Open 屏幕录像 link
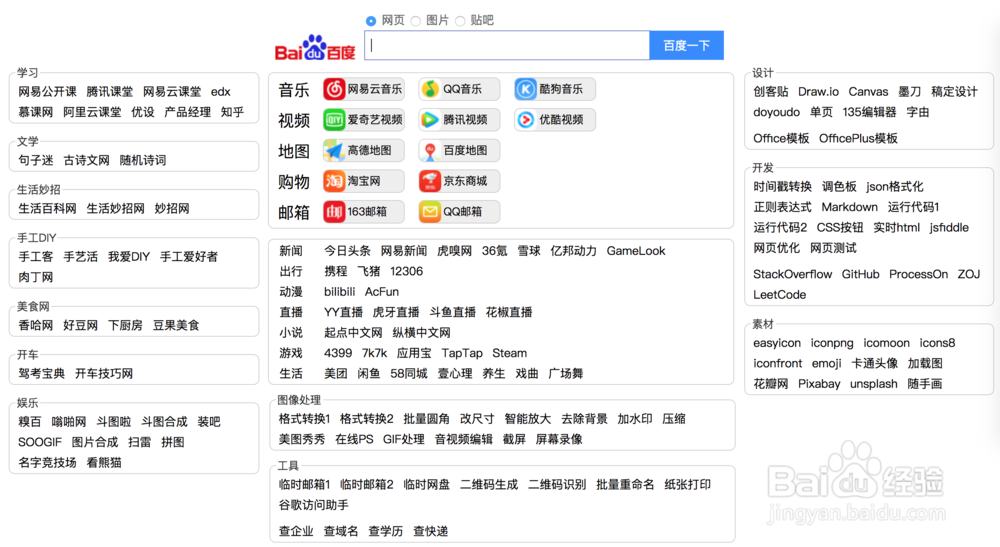This screenshot has height=547, width=1000. [x=559, y=439]
